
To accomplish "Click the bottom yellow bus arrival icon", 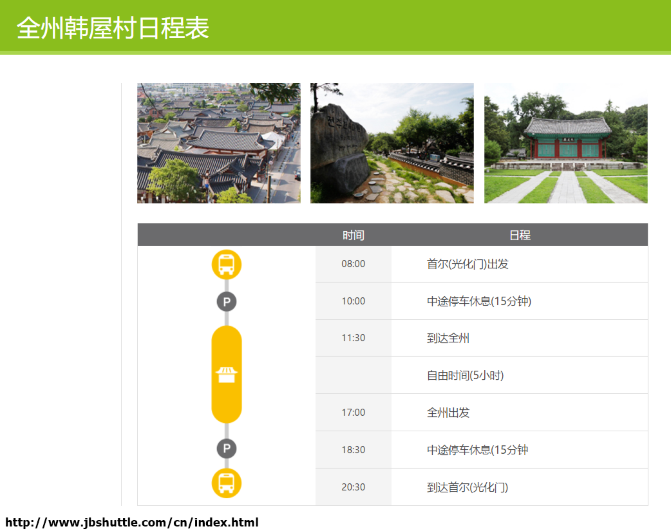I will pyautogui.click(x=227, y=484).
